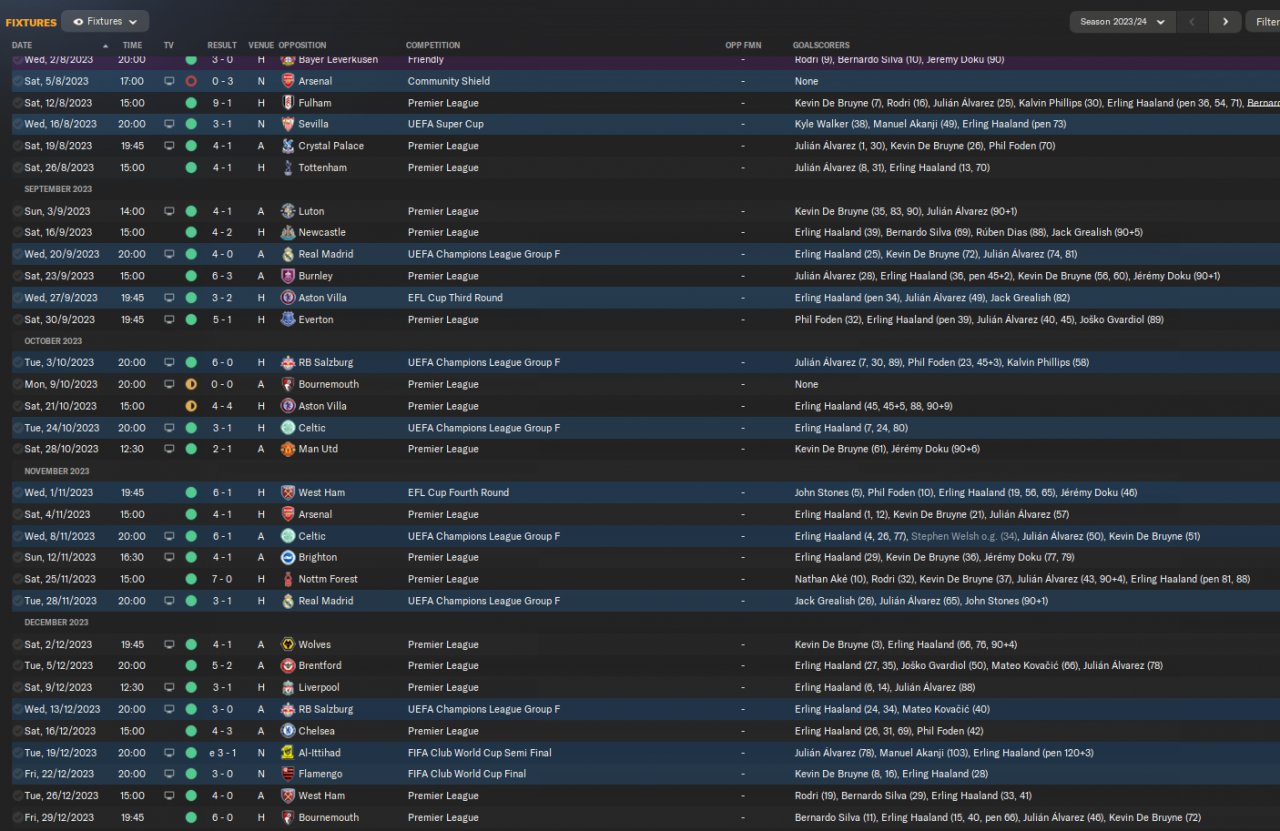This screenshot has height=831, width=1280.
Task: Sort by the Opposition column header
Action: (x=302, y=45)
